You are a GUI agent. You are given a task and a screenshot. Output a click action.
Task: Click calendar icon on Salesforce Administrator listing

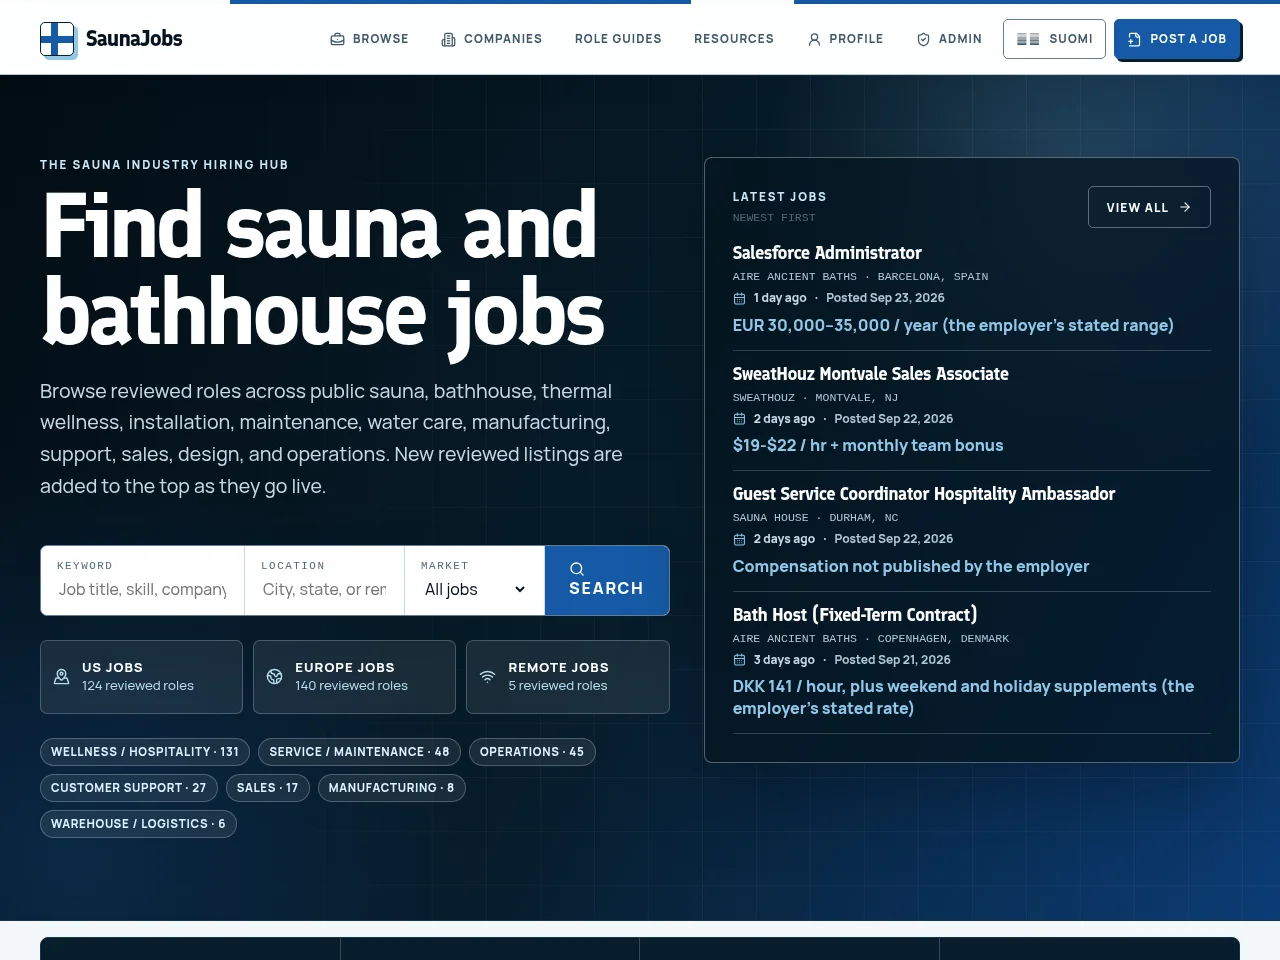click(740, 298)
